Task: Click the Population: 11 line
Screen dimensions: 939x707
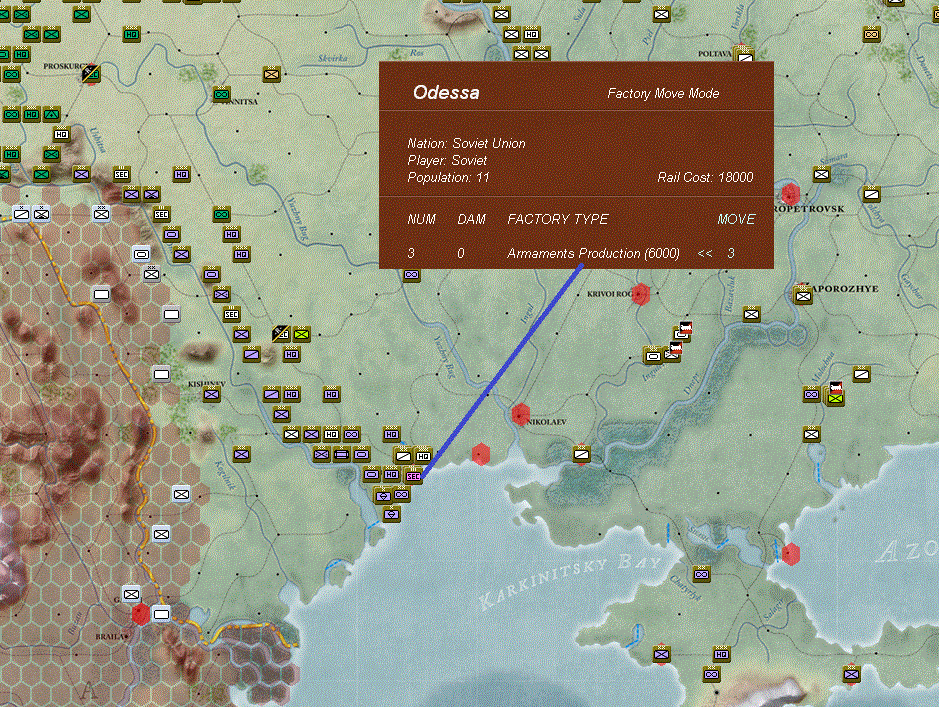Action: [448, 178]
